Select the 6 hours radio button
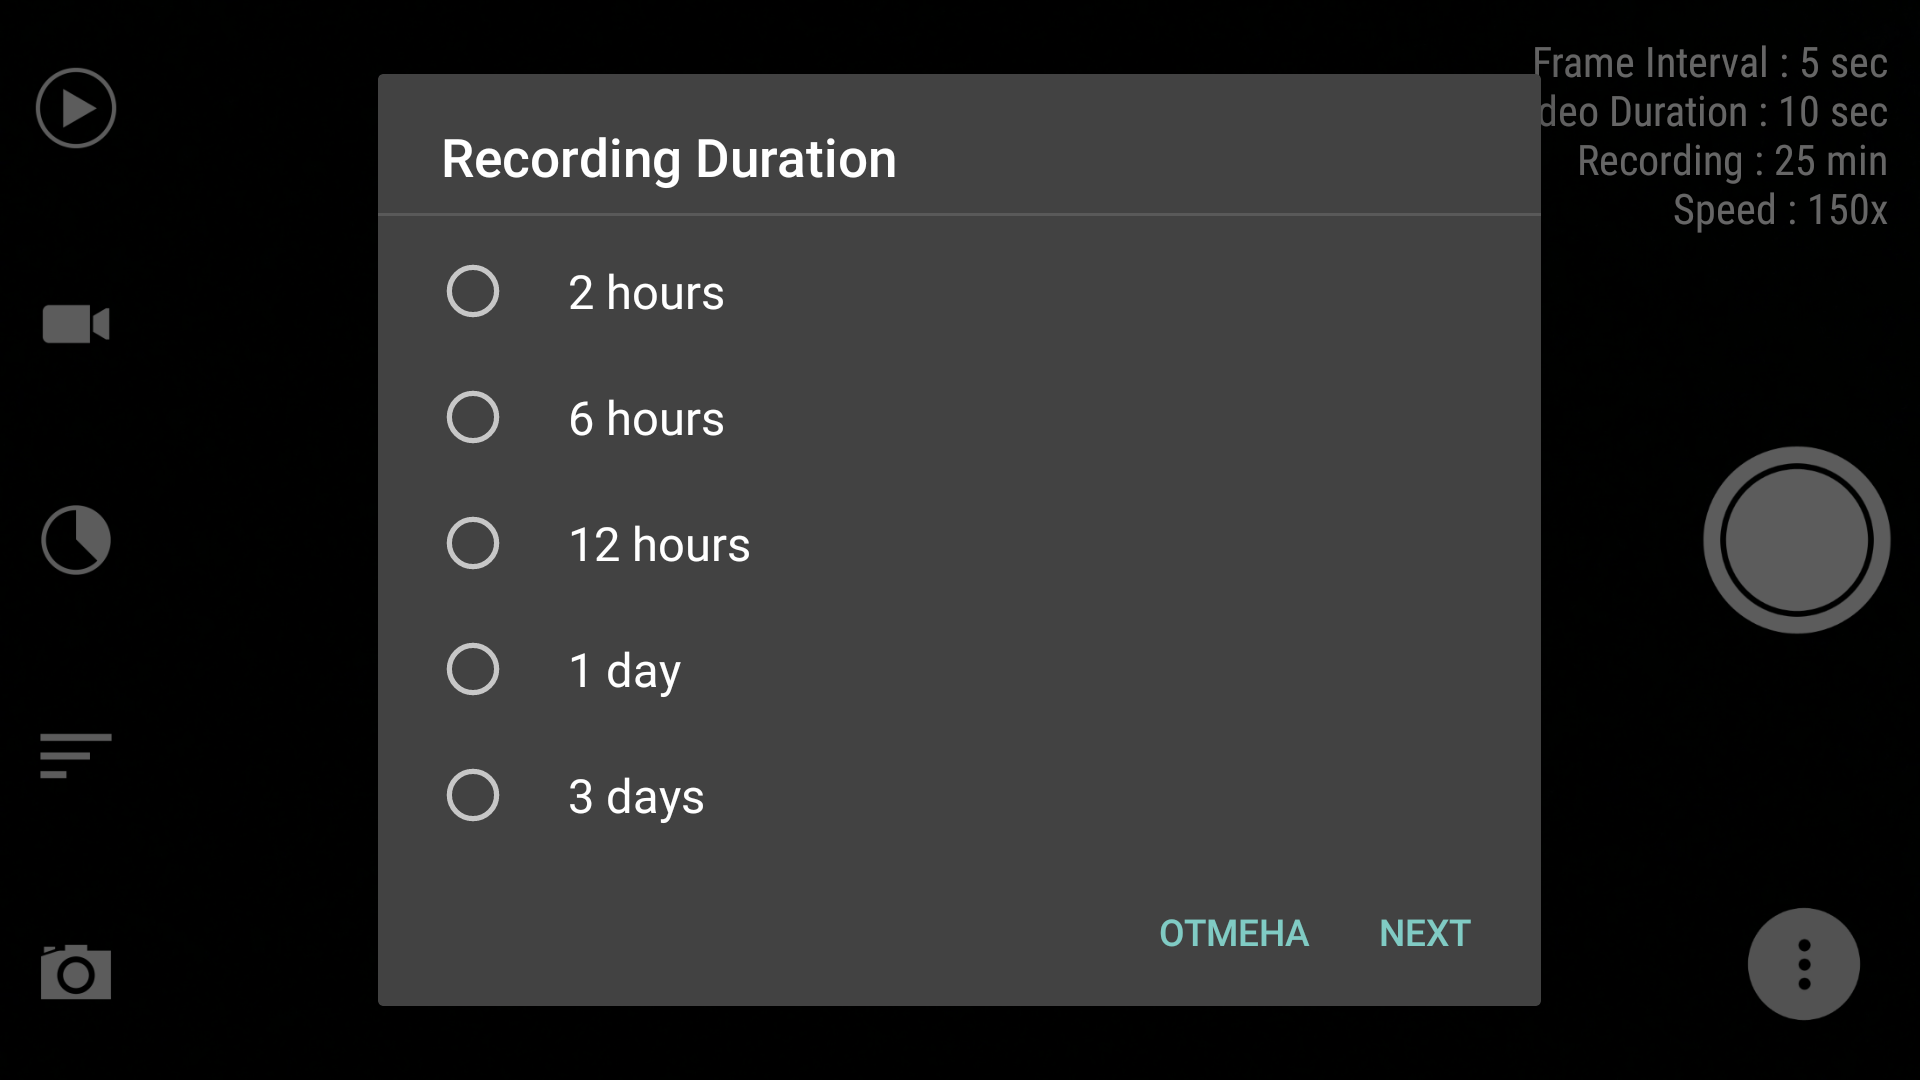The image size is (1920, 1080). (473, 417)
